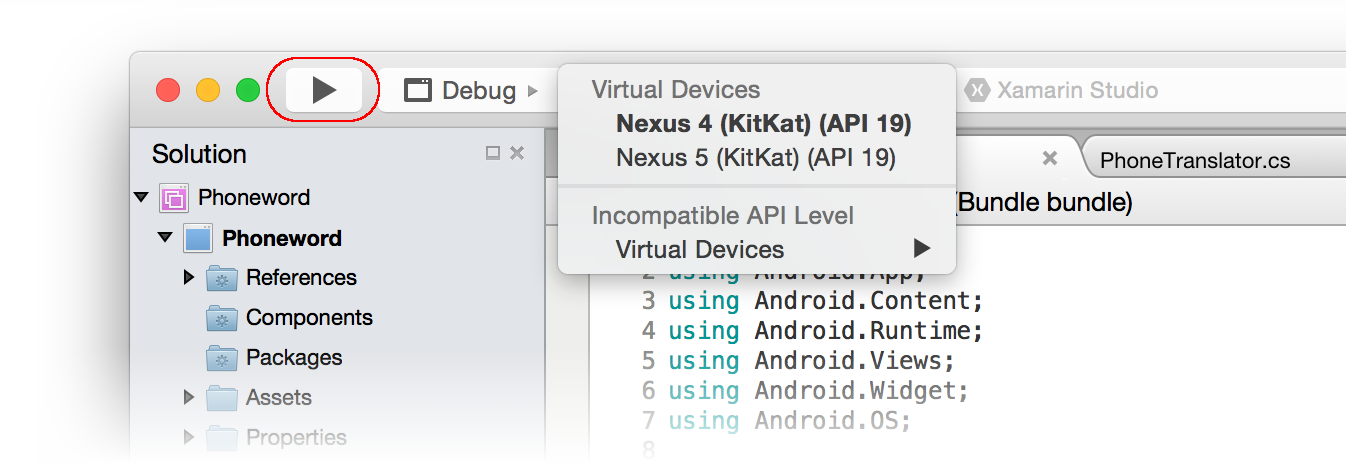Close the Solution panel
This screenshot has width=1346, height=464.
click(x=517, y=153)
